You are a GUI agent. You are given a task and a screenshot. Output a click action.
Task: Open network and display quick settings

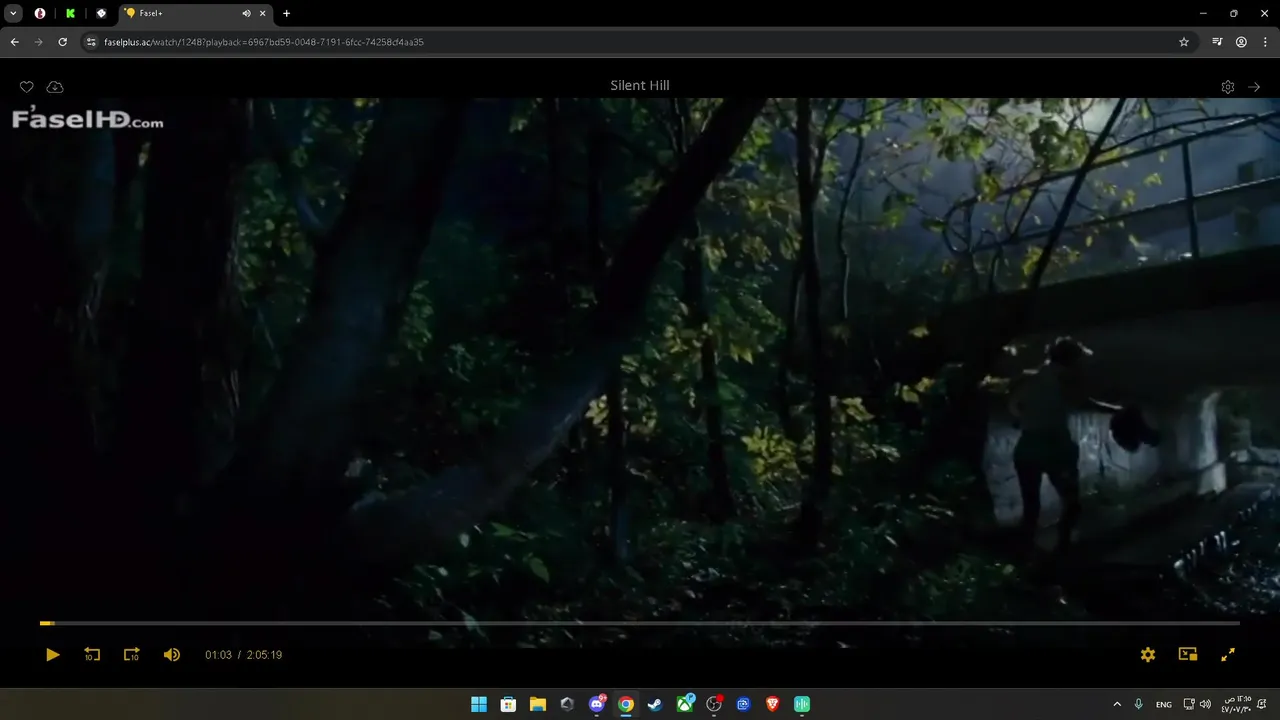(1189, 704)
